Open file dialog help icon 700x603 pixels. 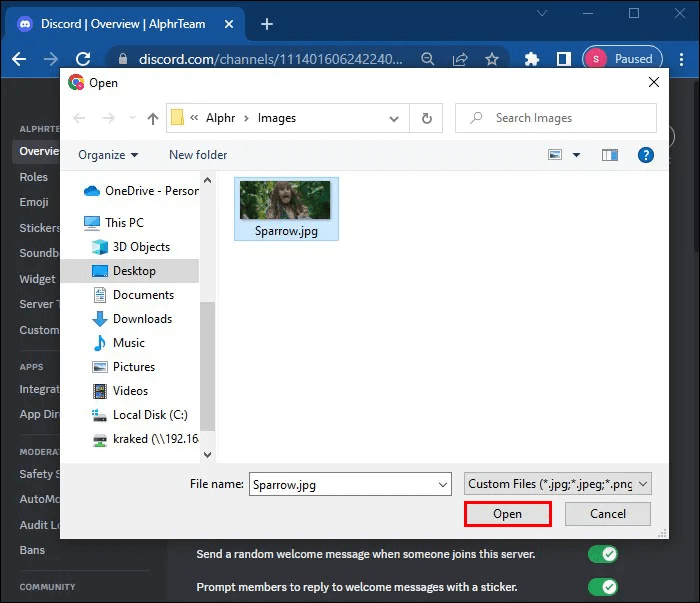click(x=646, y=155)
